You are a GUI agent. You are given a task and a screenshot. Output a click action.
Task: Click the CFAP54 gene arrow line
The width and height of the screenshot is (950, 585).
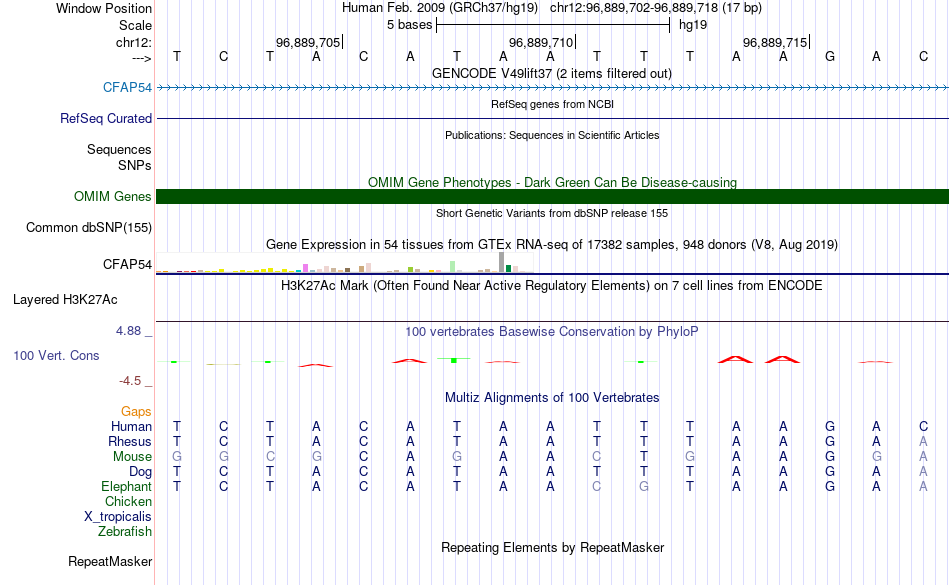[x=553, y=87]
